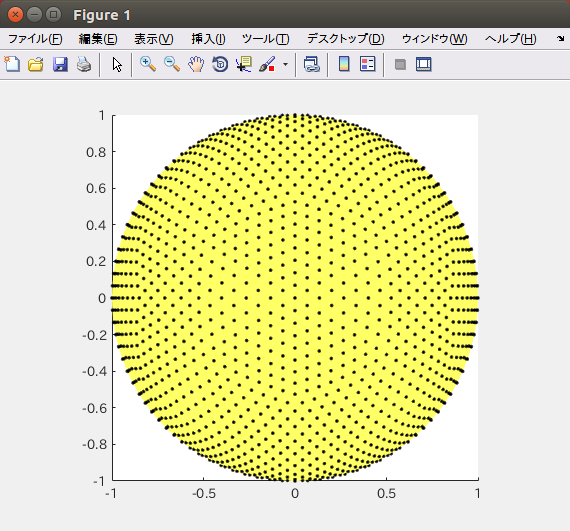Click the Hide Plot Tools icon
570x531 pixels.
(400, 65)
